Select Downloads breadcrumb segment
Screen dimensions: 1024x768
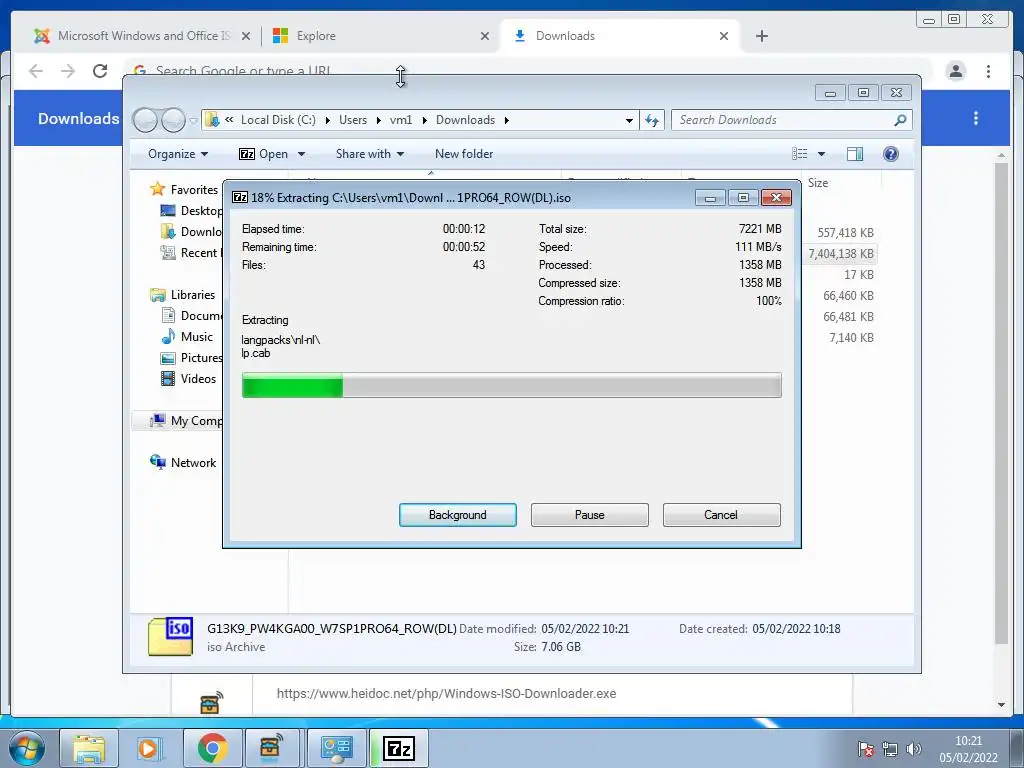click(466, 120)
